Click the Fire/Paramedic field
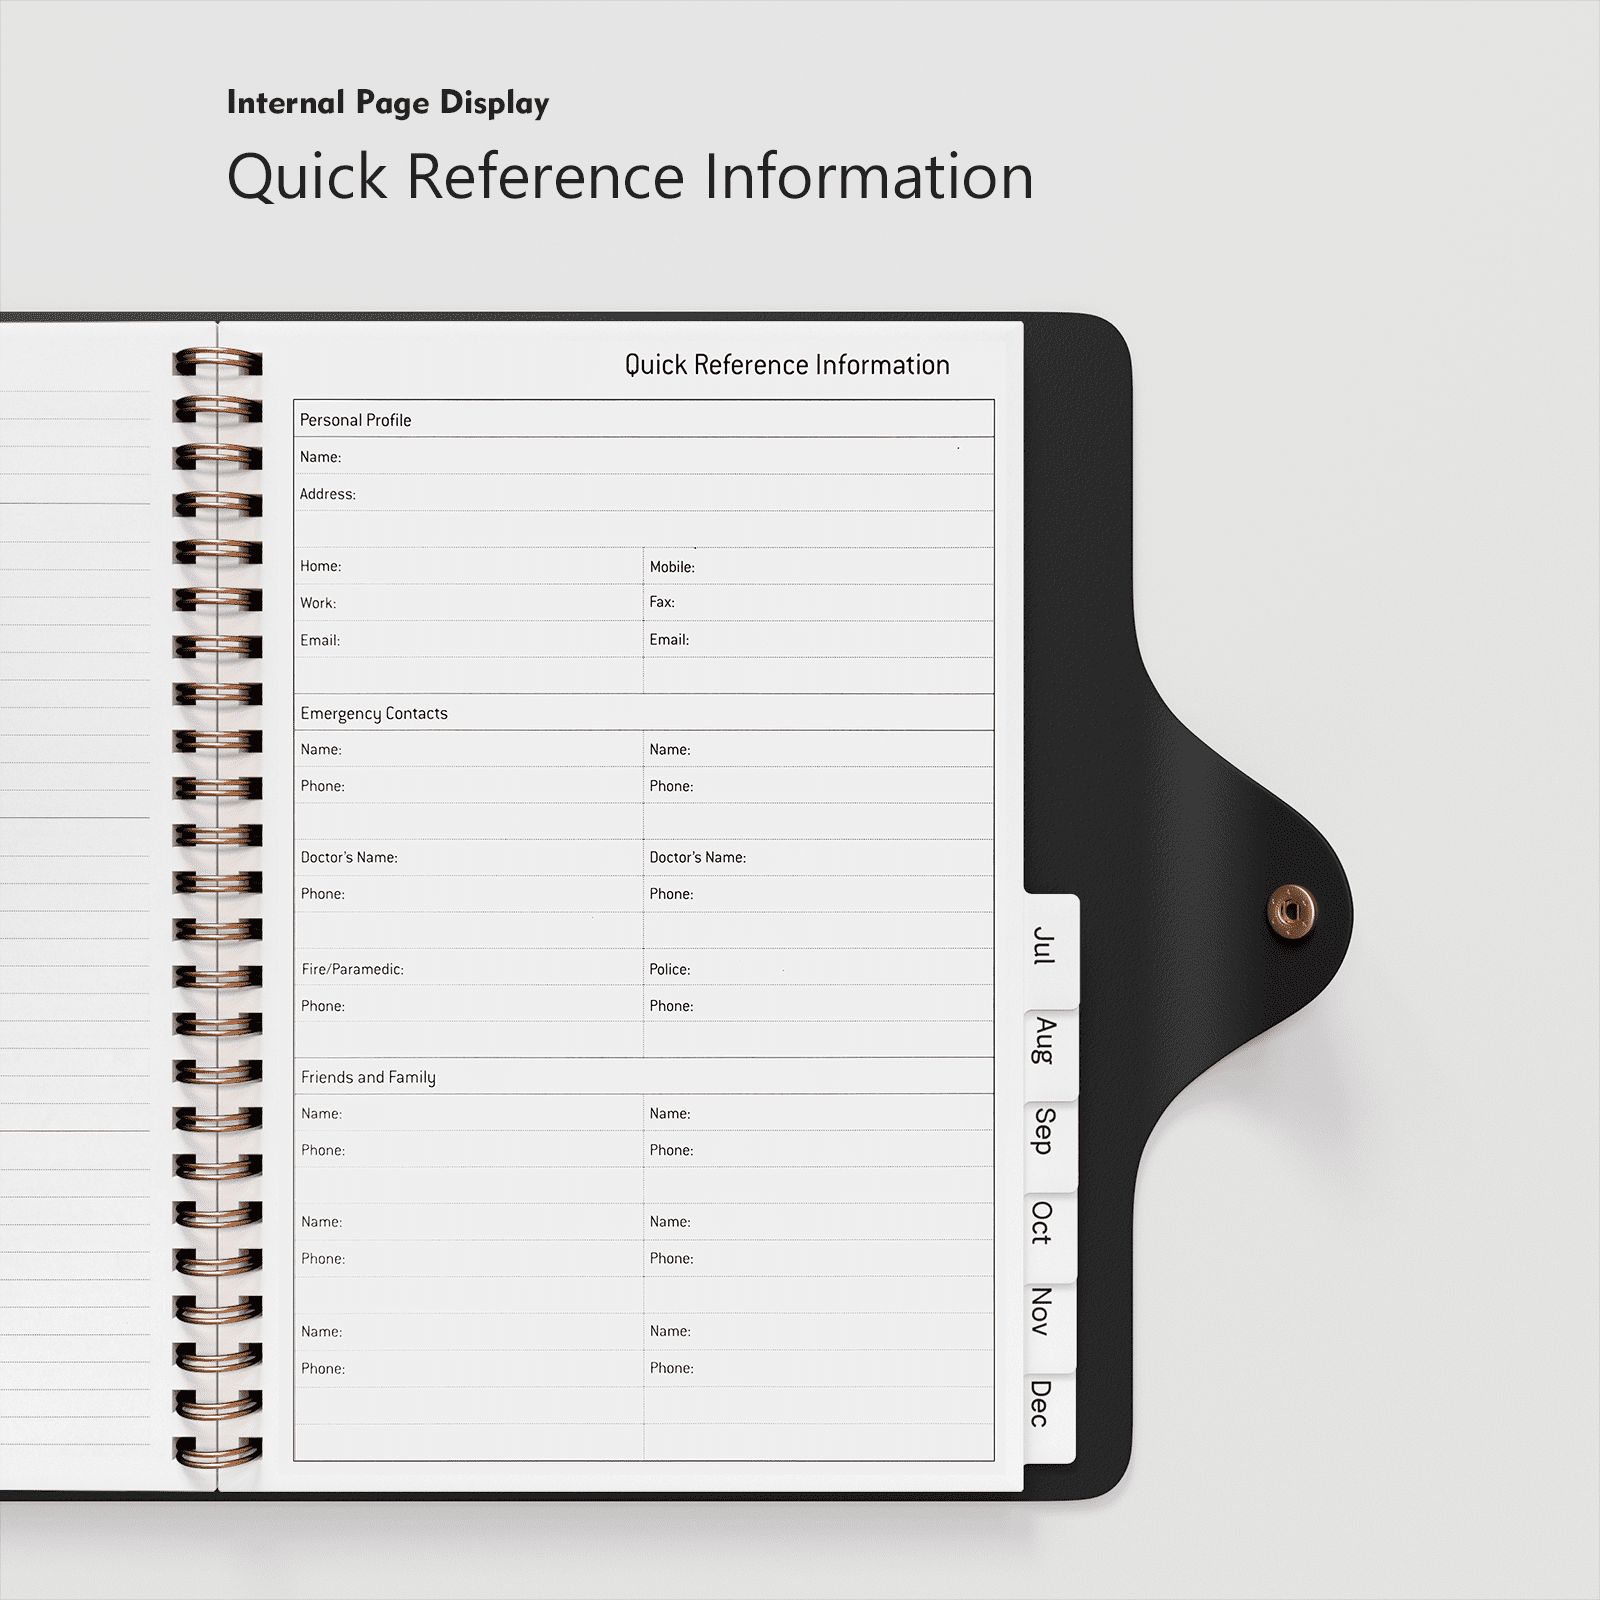This screenshot has width=1600, height=1600. [468, 968]
